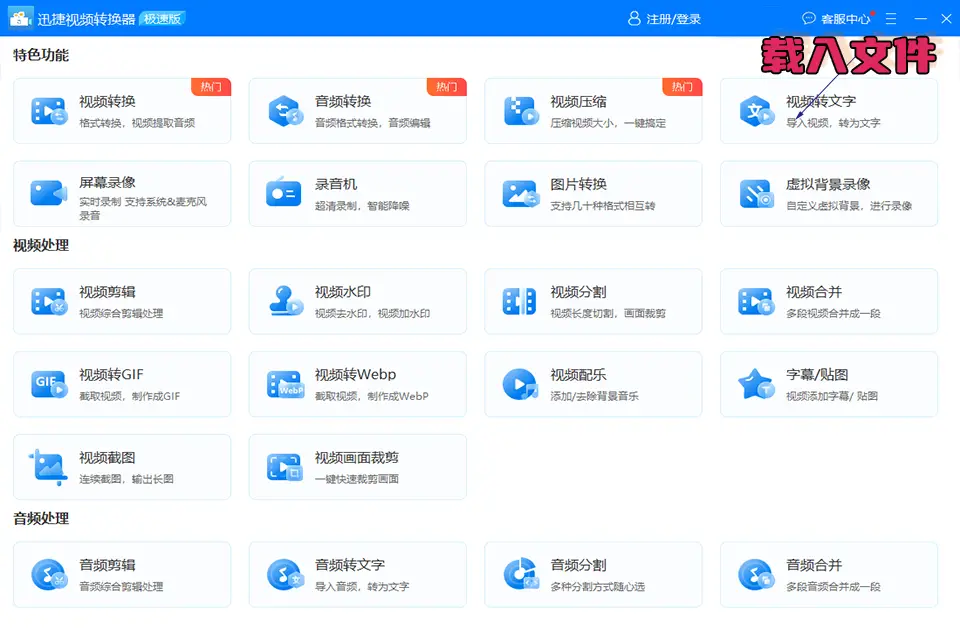
Task: Click text "多段音频合并成一段"
Action: tap(833, 586)
